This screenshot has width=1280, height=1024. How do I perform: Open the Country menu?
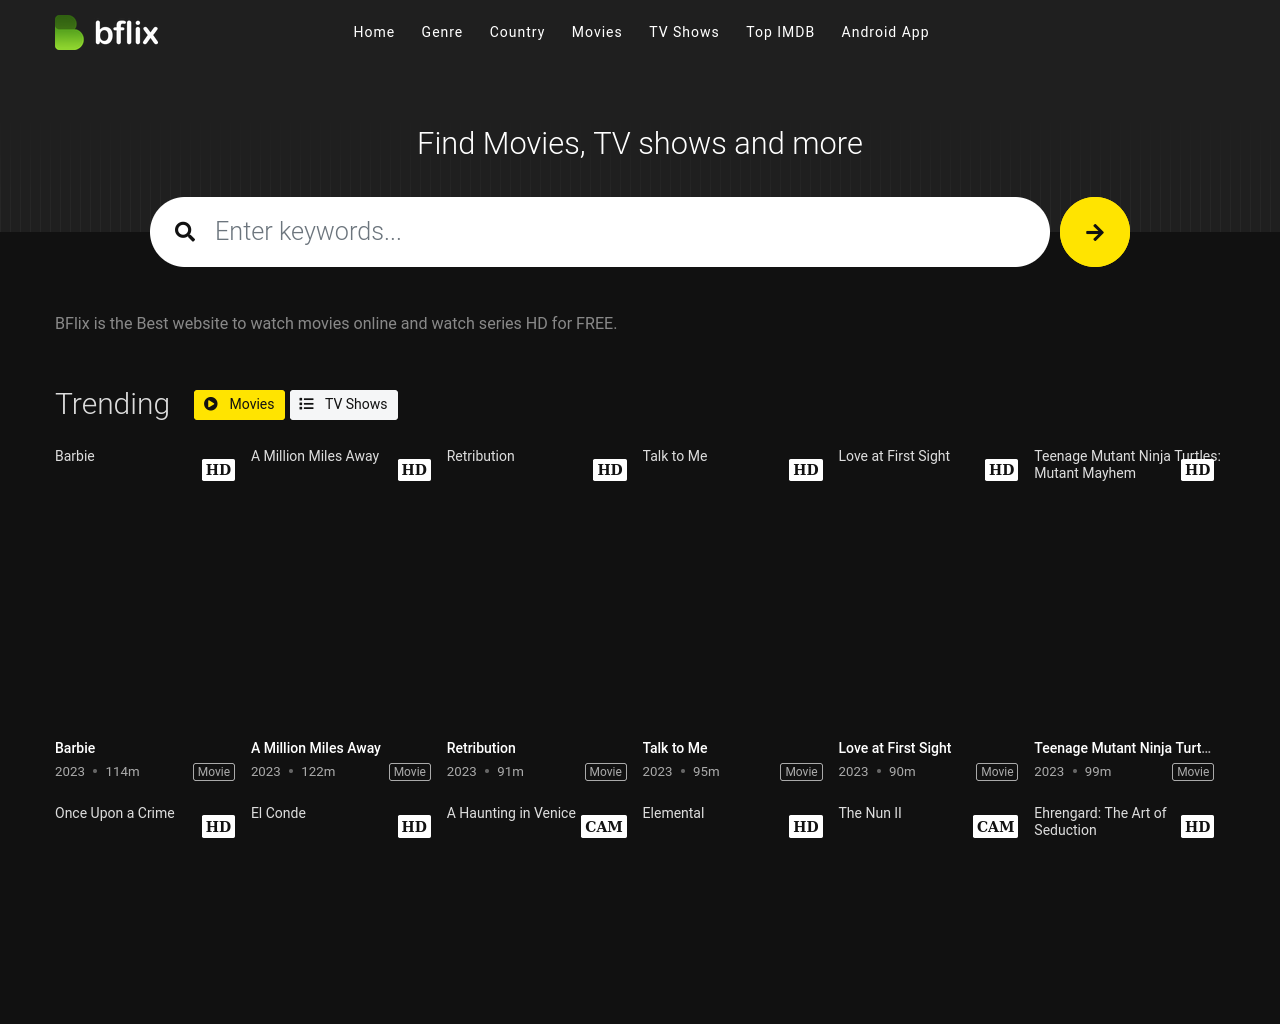pyautogui.click(x=517, y=32)
